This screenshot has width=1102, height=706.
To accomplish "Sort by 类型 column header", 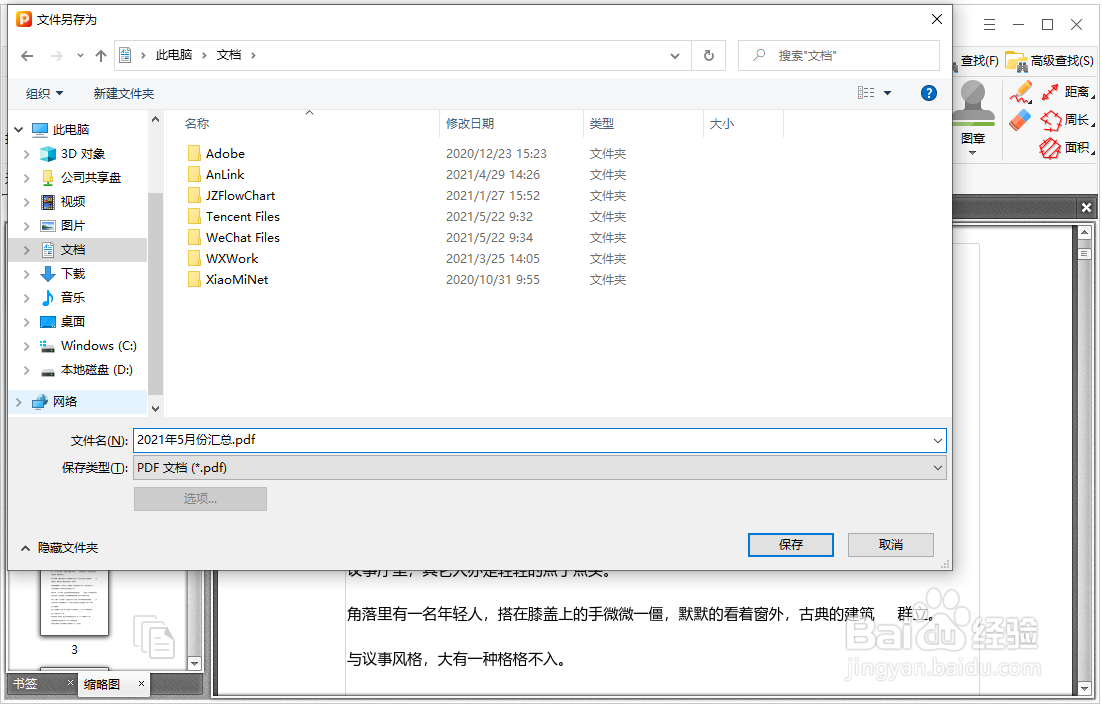I will pyautogui.click(x=602, y=124).
